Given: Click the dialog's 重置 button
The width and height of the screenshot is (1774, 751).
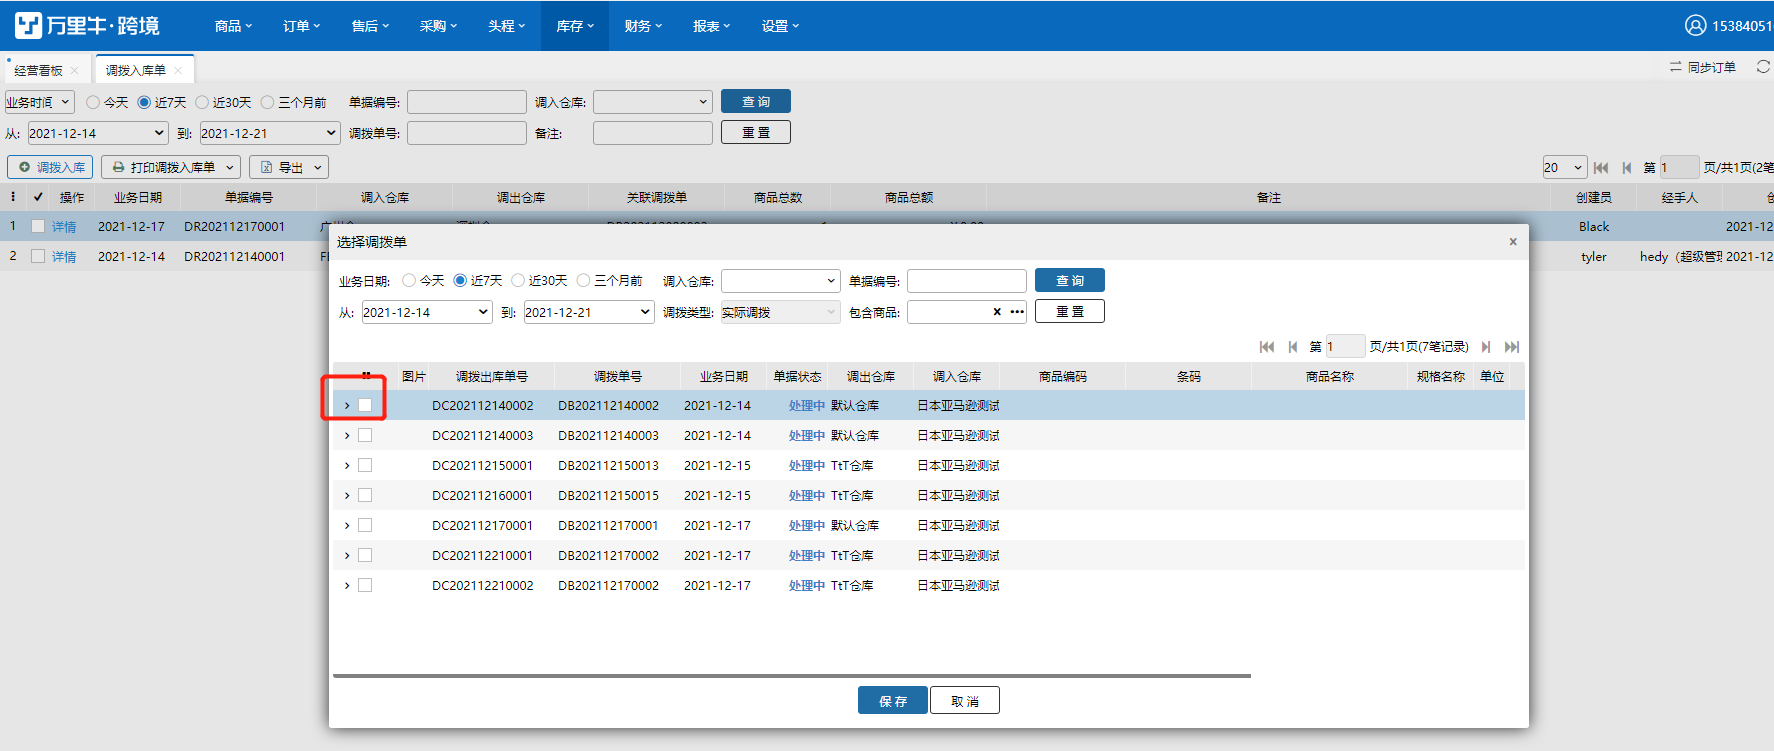Looking at the screenshot, I should [1070, 312].
